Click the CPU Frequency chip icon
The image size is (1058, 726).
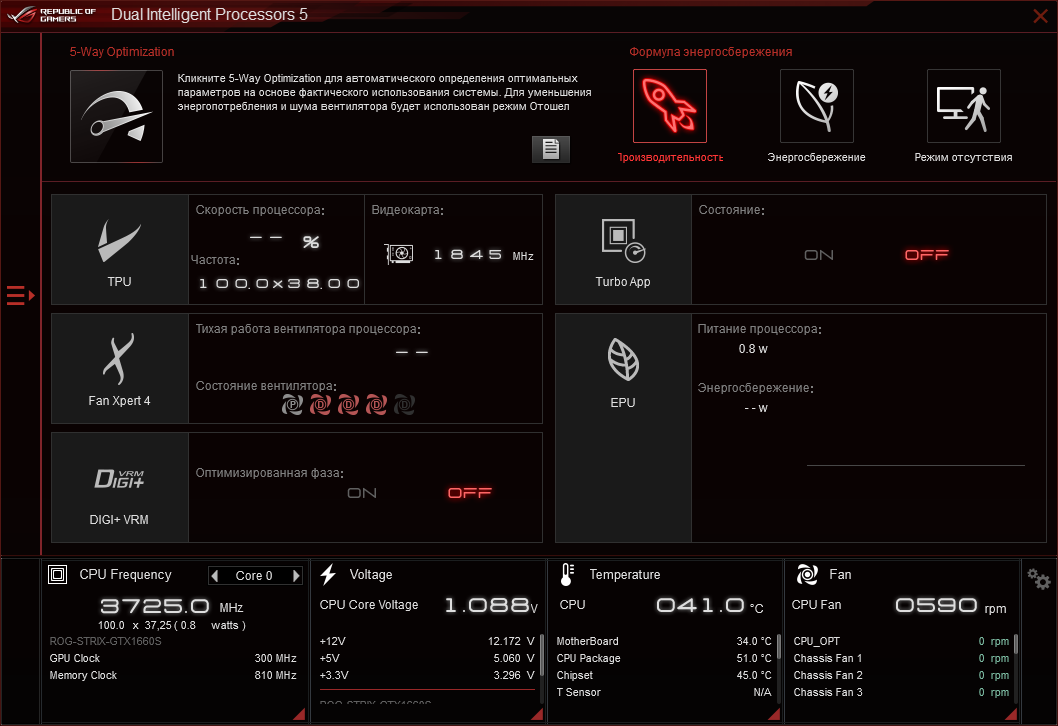click(x=57, y=575)
